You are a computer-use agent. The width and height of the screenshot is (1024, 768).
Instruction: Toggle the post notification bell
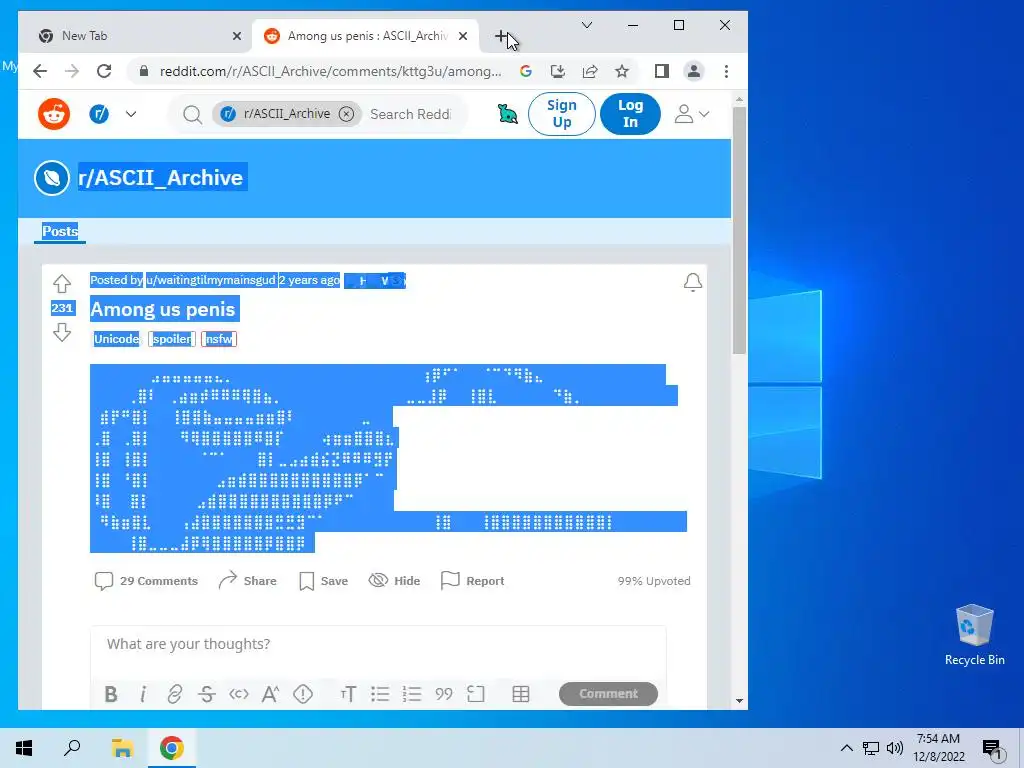click(693, 282)
